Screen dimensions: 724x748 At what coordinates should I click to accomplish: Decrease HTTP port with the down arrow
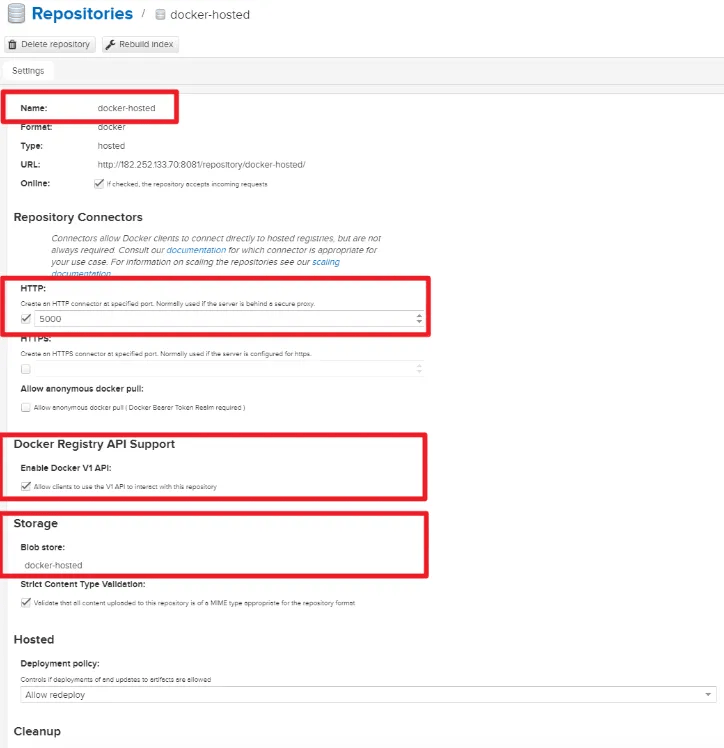click(x=419, y=323)
